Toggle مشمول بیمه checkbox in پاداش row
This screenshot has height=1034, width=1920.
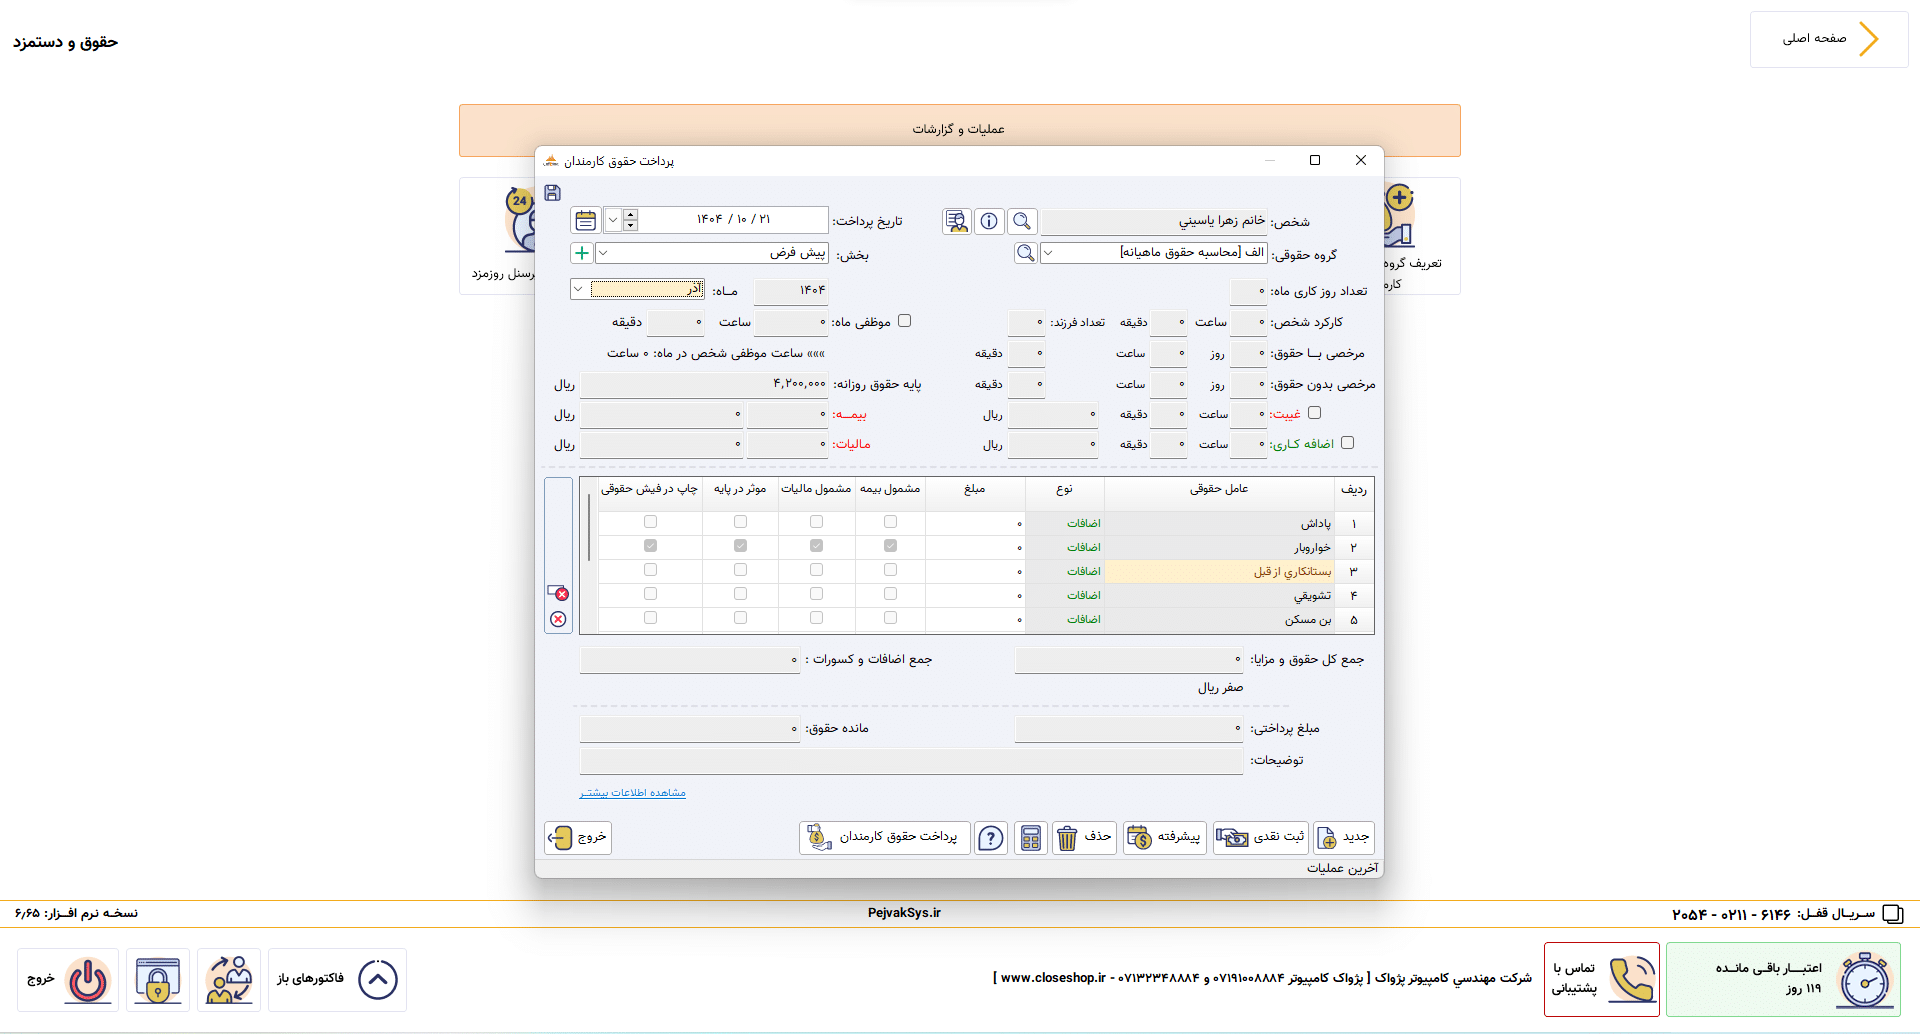890,522
